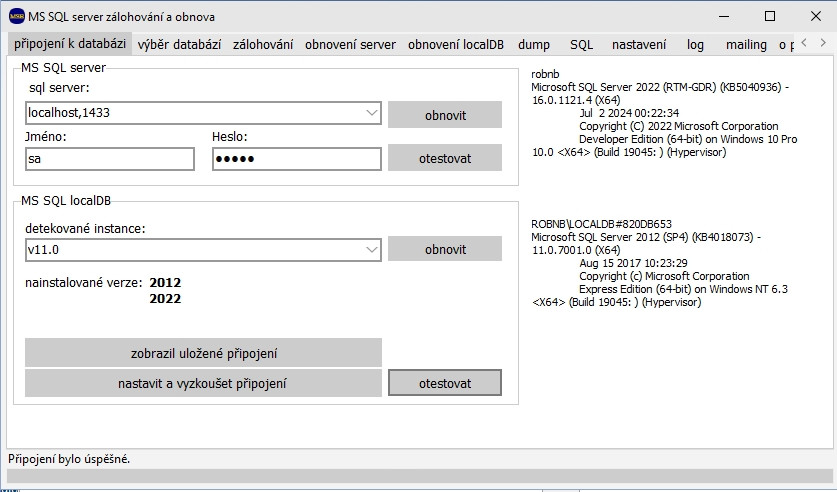Click obnovit next to sql server
Viewport: 837px width, 492px height.
coord(445,115)
